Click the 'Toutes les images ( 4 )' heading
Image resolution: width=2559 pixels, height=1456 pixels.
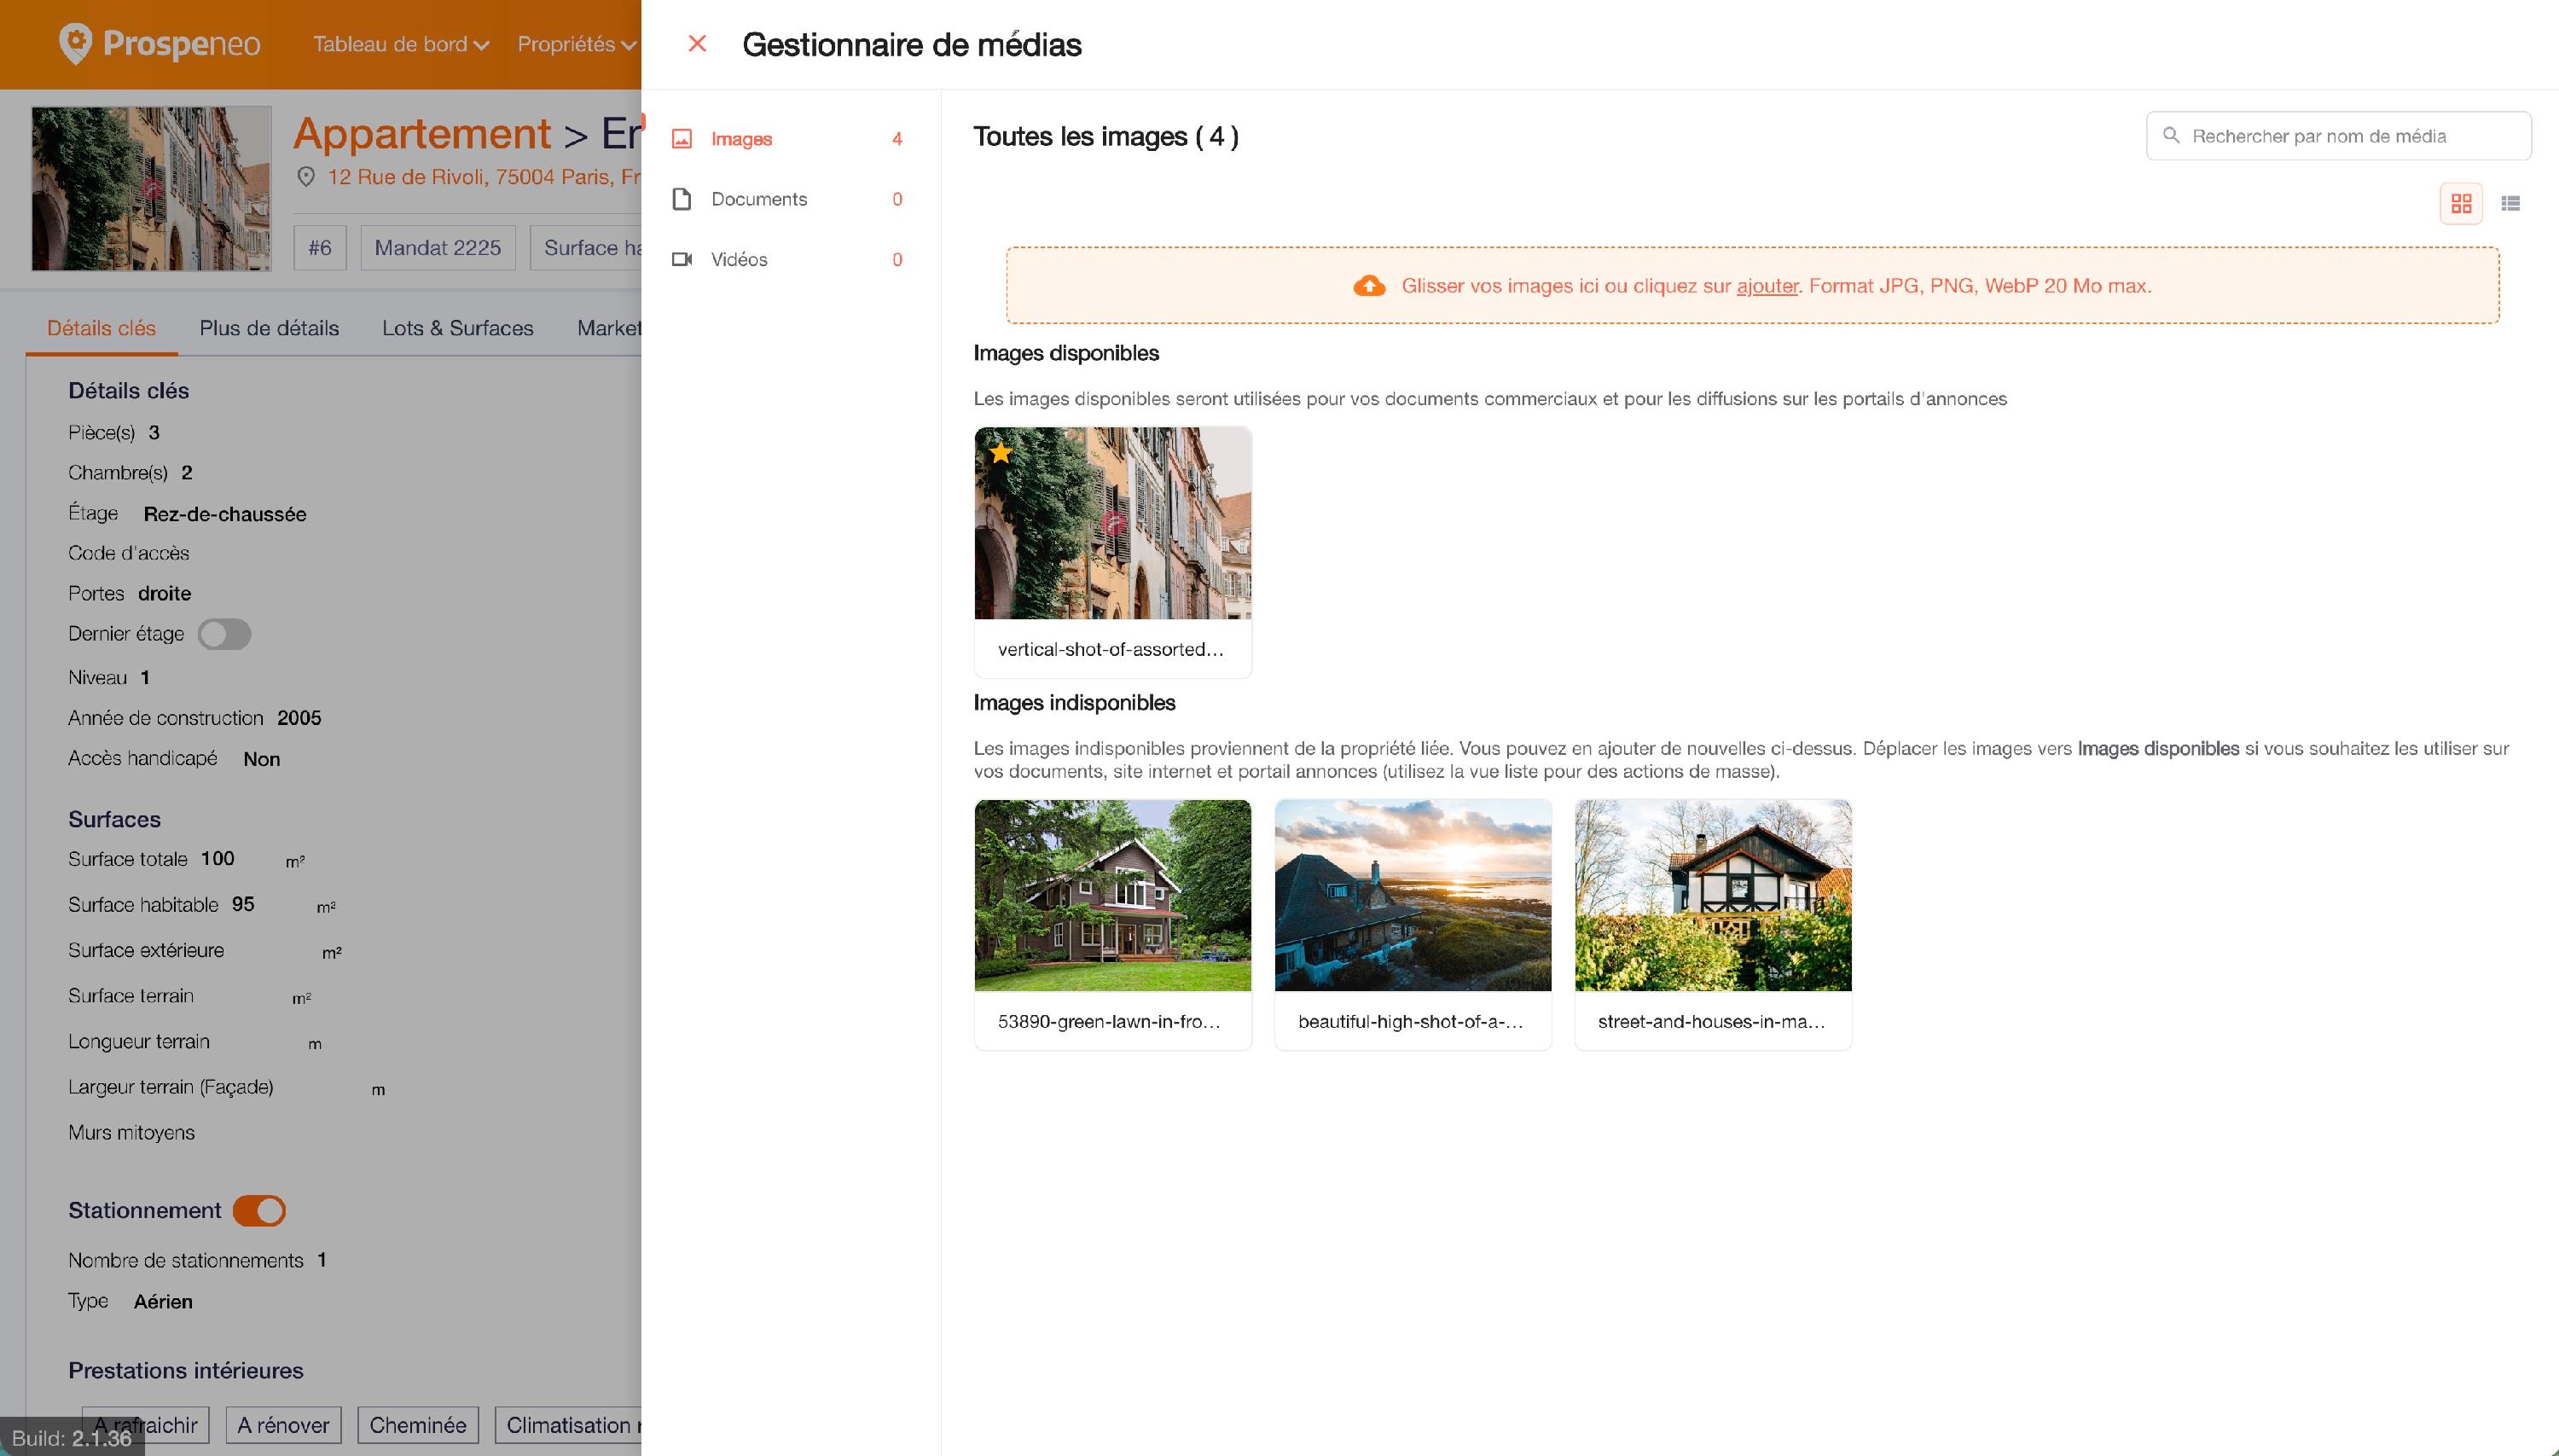(1106, 136)
